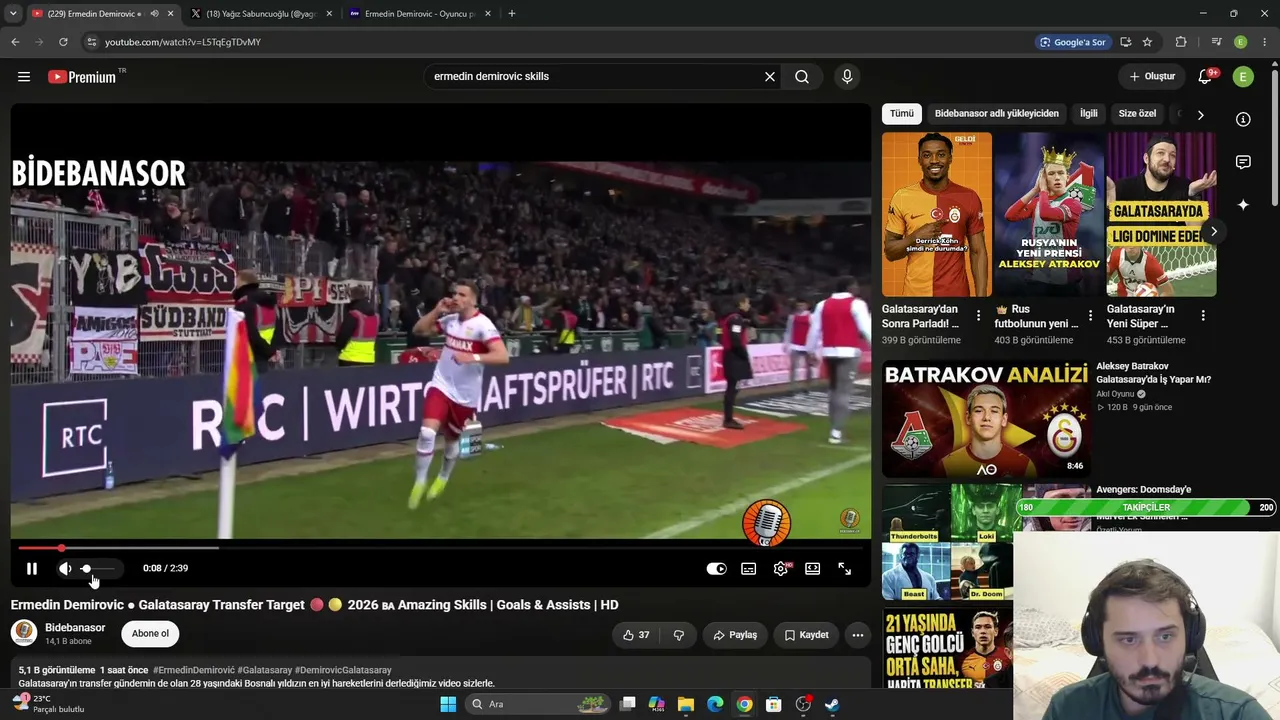Image resolution: width=1280 pixels, height=720 pixels.
Task: Share the video via Paylaş button
Action: tap(735, 635)
